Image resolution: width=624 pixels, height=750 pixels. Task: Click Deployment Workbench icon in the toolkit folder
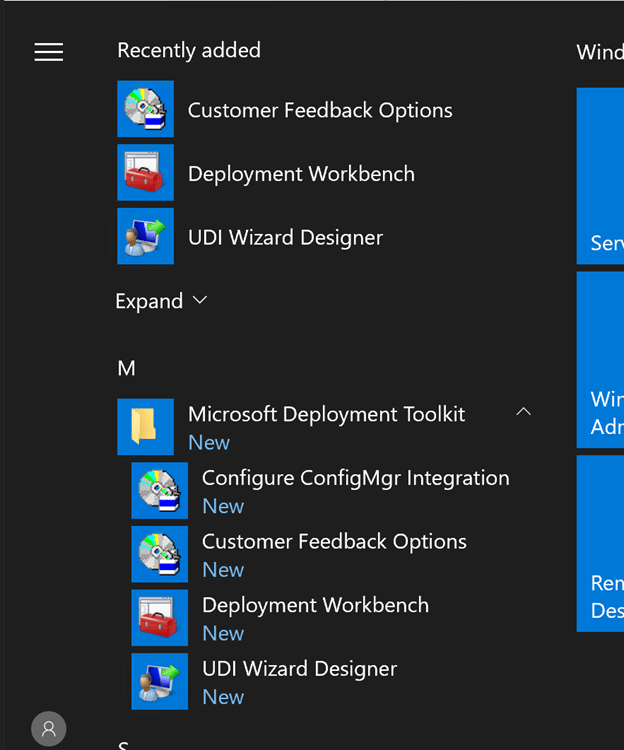pos(160,618)
